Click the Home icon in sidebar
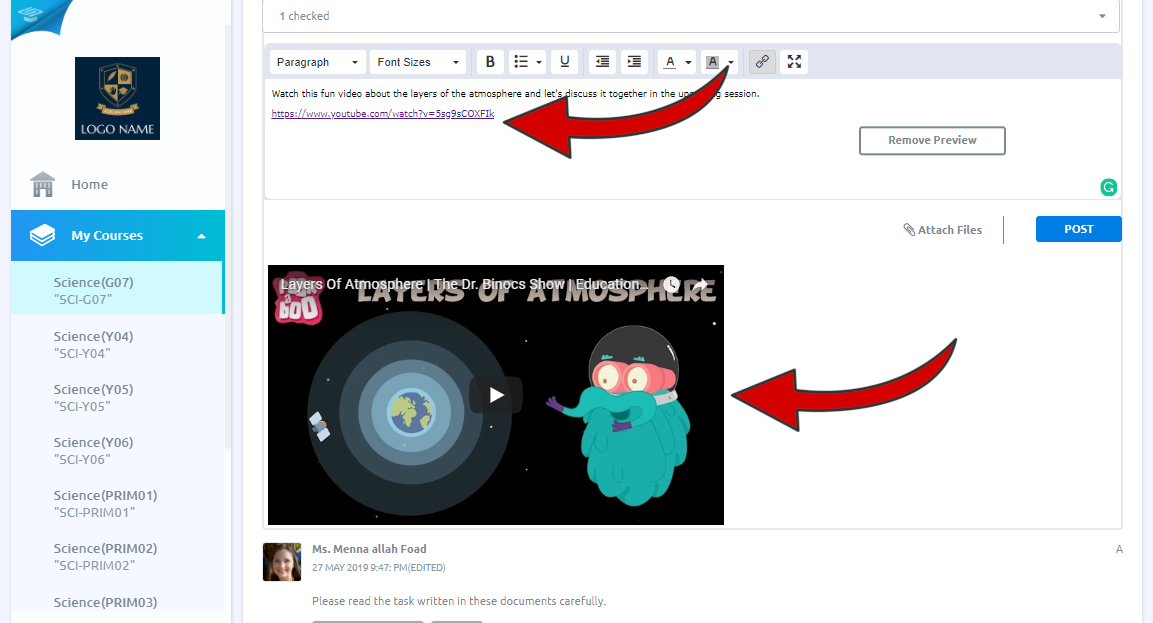1153x623 pixels. [x=43, y=184]
